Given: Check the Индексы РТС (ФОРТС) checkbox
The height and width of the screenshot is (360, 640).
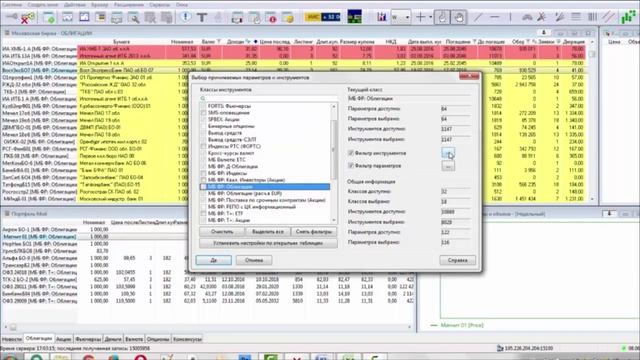Looking at the screenshot, I should click(x=203, y=146).
